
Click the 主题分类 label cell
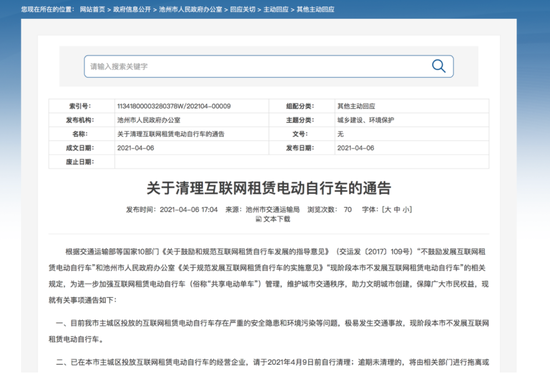click(302, 120)
